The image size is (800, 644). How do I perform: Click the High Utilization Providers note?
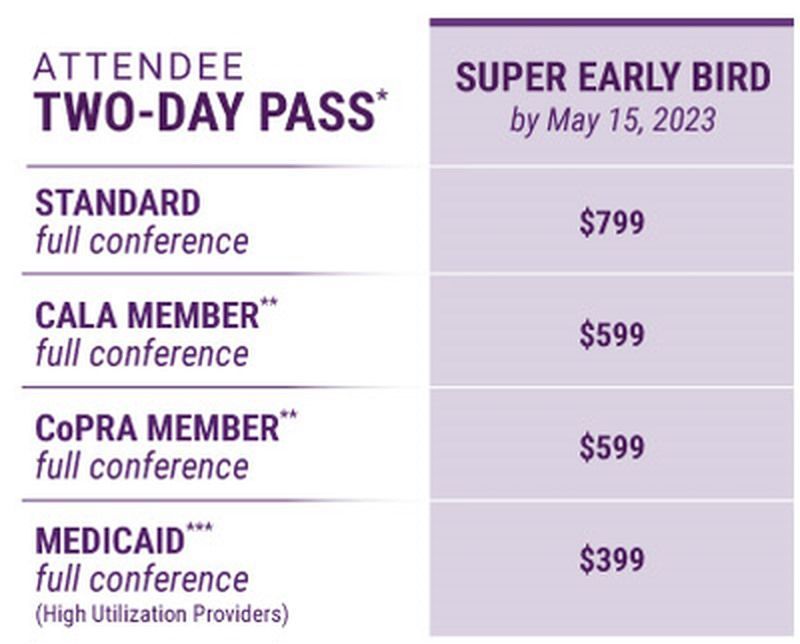(162, 613)
